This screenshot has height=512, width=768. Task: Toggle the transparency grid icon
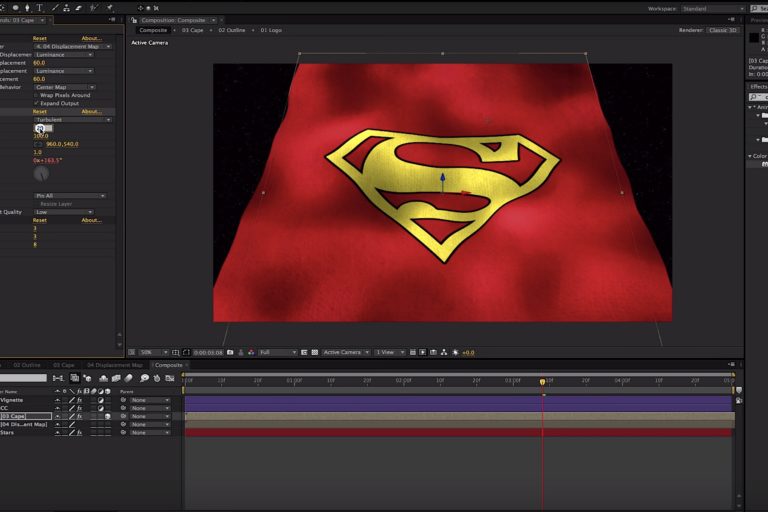(x=314, y=352)
